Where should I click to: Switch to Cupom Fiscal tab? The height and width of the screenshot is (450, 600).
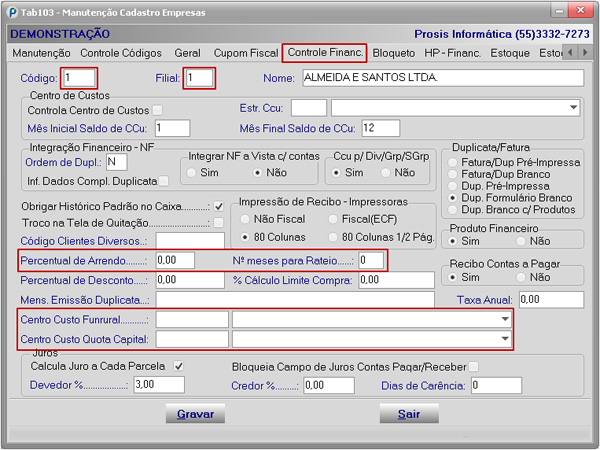pyautogui.click(x=246, y=53)
